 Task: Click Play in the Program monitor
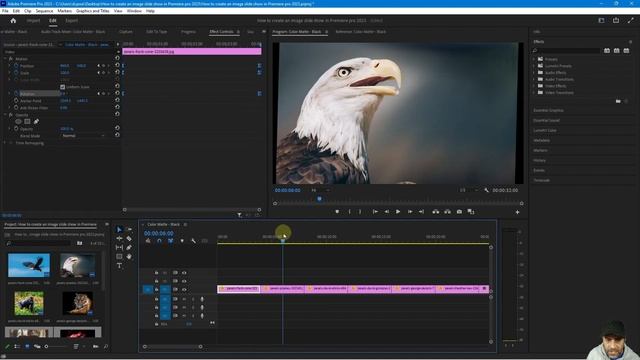[x=398, y=211]
